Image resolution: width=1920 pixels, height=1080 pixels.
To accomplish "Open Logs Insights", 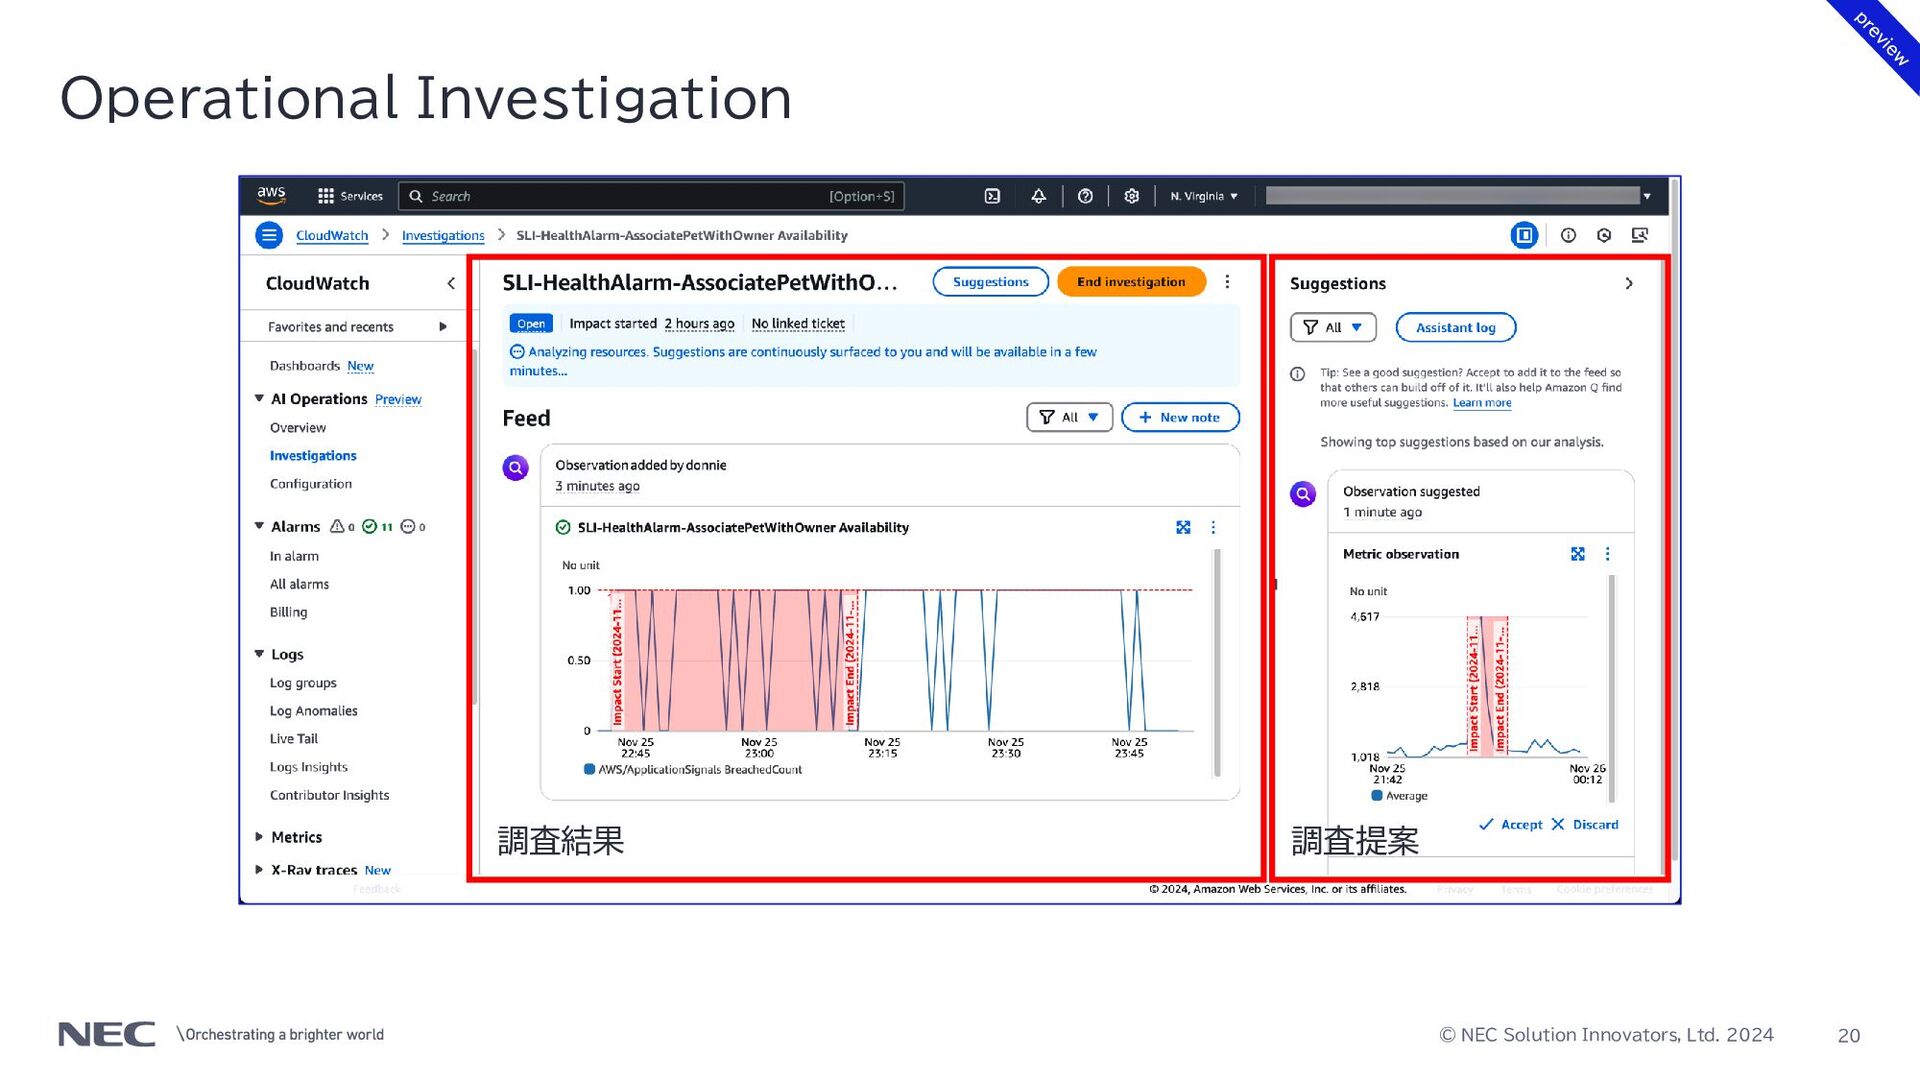I will pos(308,767).
